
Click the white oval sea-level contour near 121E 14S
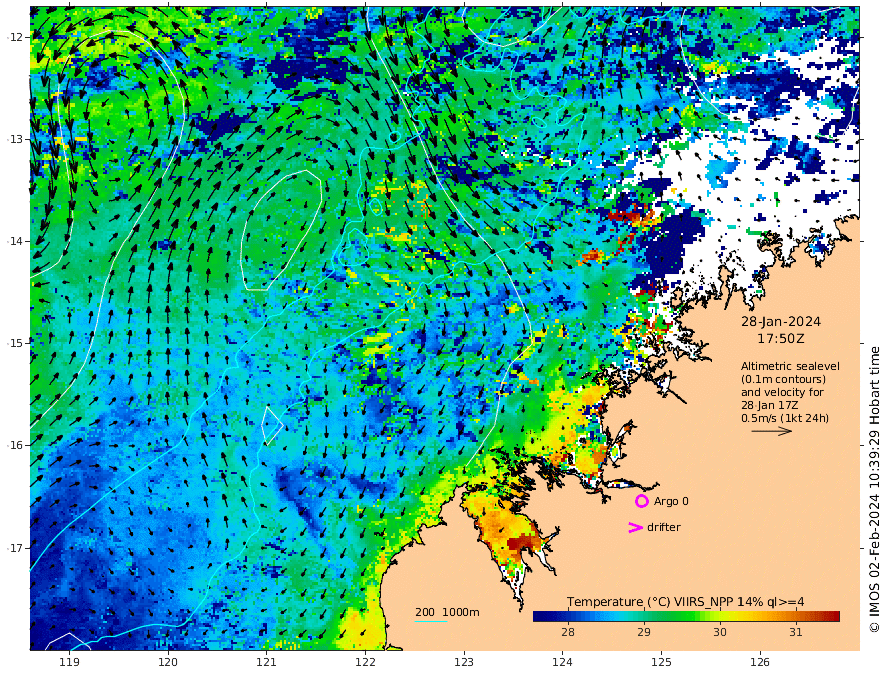[281, 231]
